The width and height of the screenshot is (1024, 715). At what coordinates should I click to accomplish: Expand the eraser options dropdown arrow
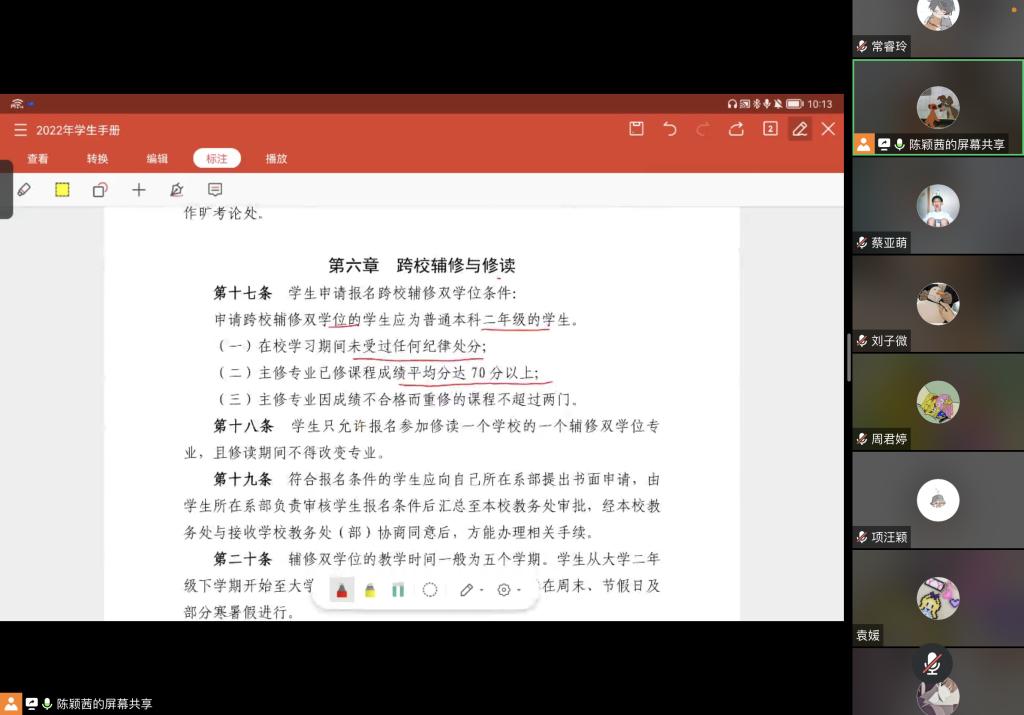pyautogui.click(x=481, y=590)
